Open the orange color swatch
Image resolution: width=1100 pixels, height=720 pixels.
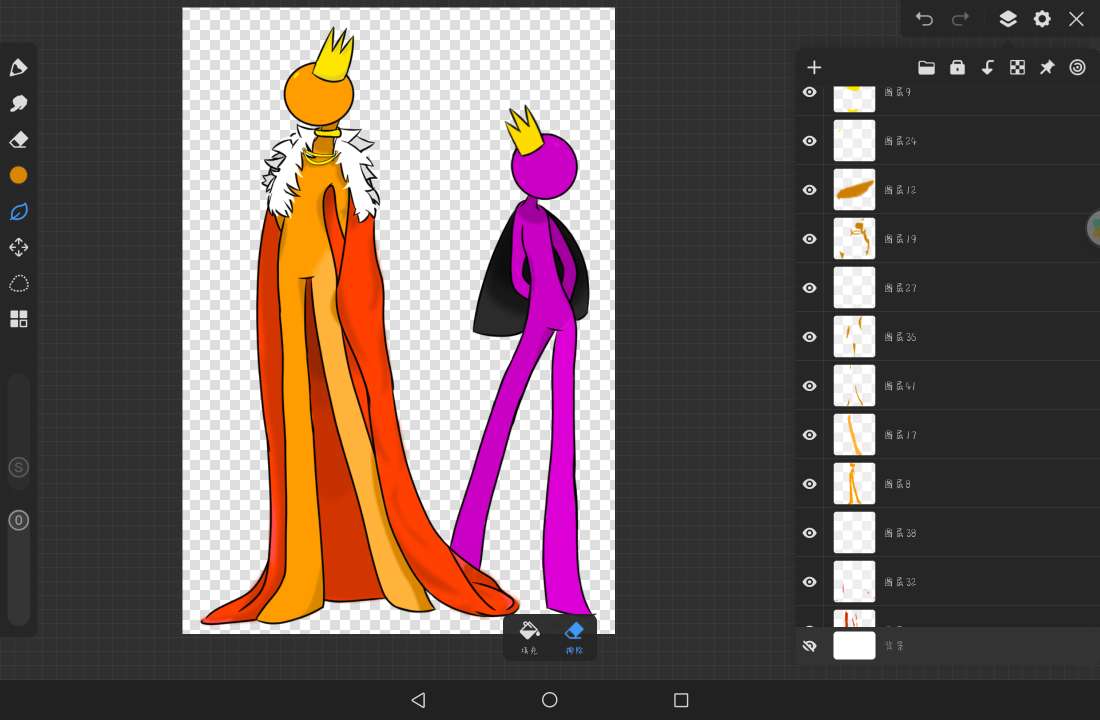tap(18, 175)
